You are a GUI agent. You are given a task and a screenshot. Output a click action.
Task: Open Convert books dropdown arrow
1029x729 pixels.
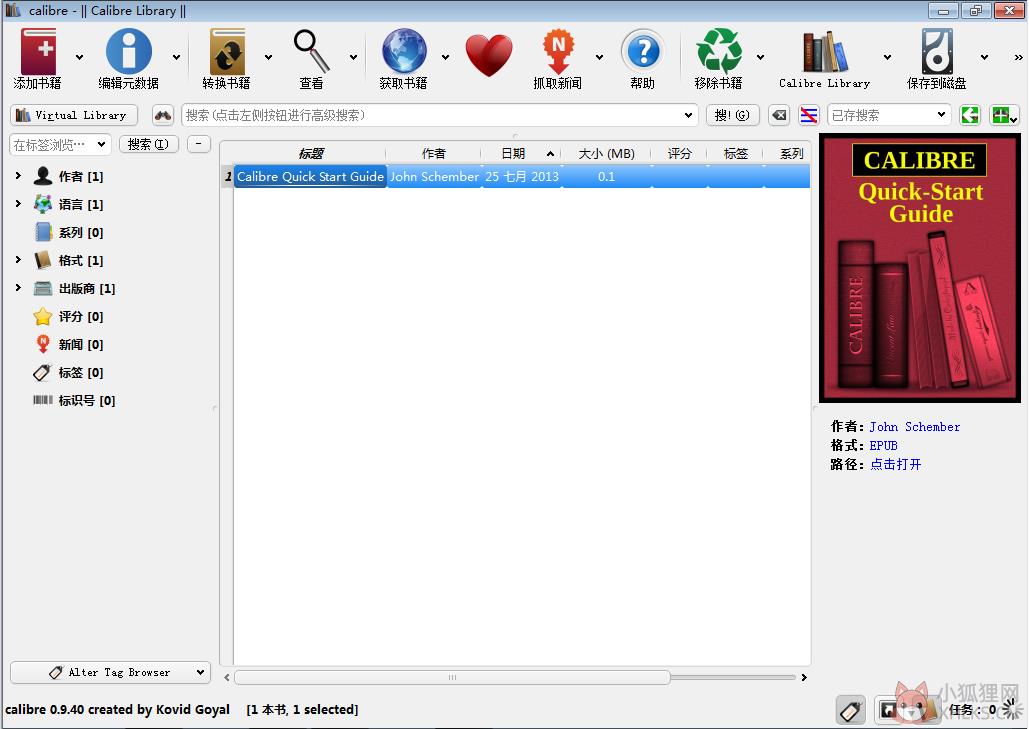[268, 58]
